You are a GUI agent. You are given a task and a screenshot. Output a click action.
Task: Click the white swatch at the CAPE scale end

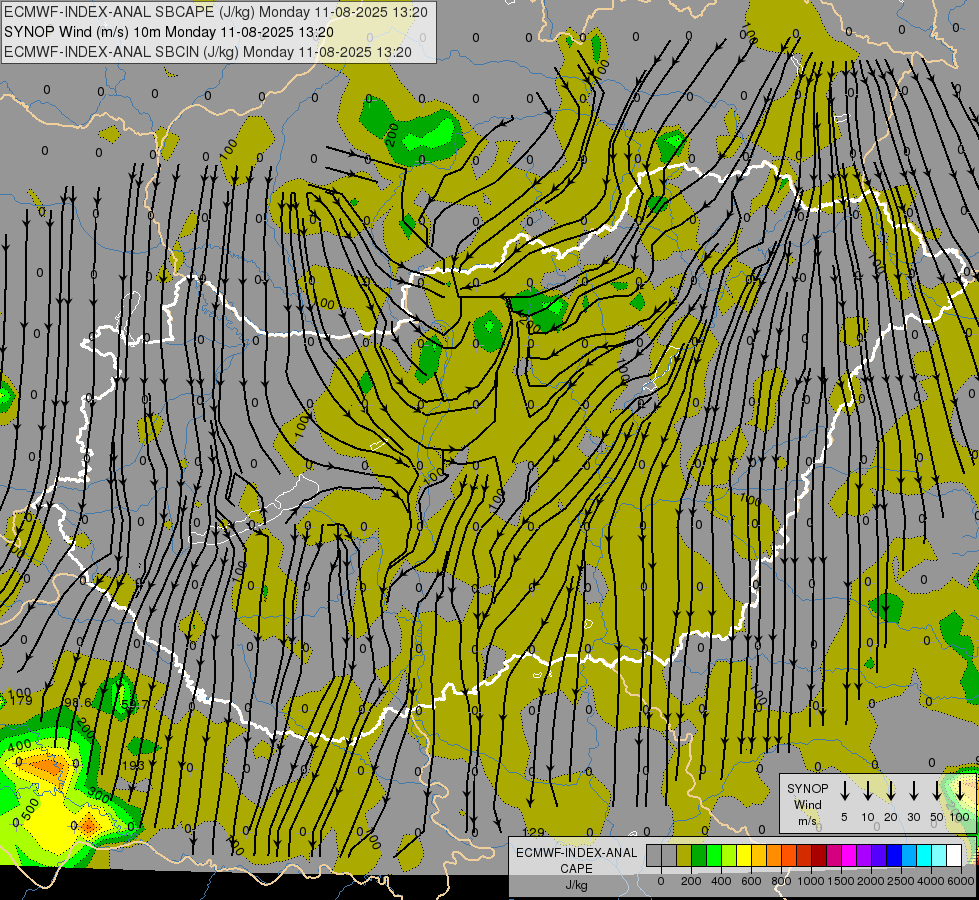954,855
